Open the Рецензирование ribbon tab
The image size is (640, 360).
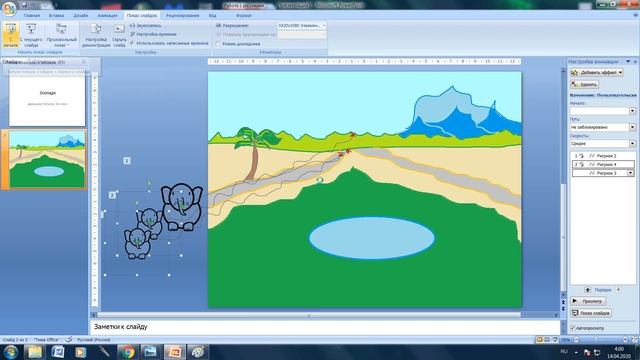click(182, 16)
